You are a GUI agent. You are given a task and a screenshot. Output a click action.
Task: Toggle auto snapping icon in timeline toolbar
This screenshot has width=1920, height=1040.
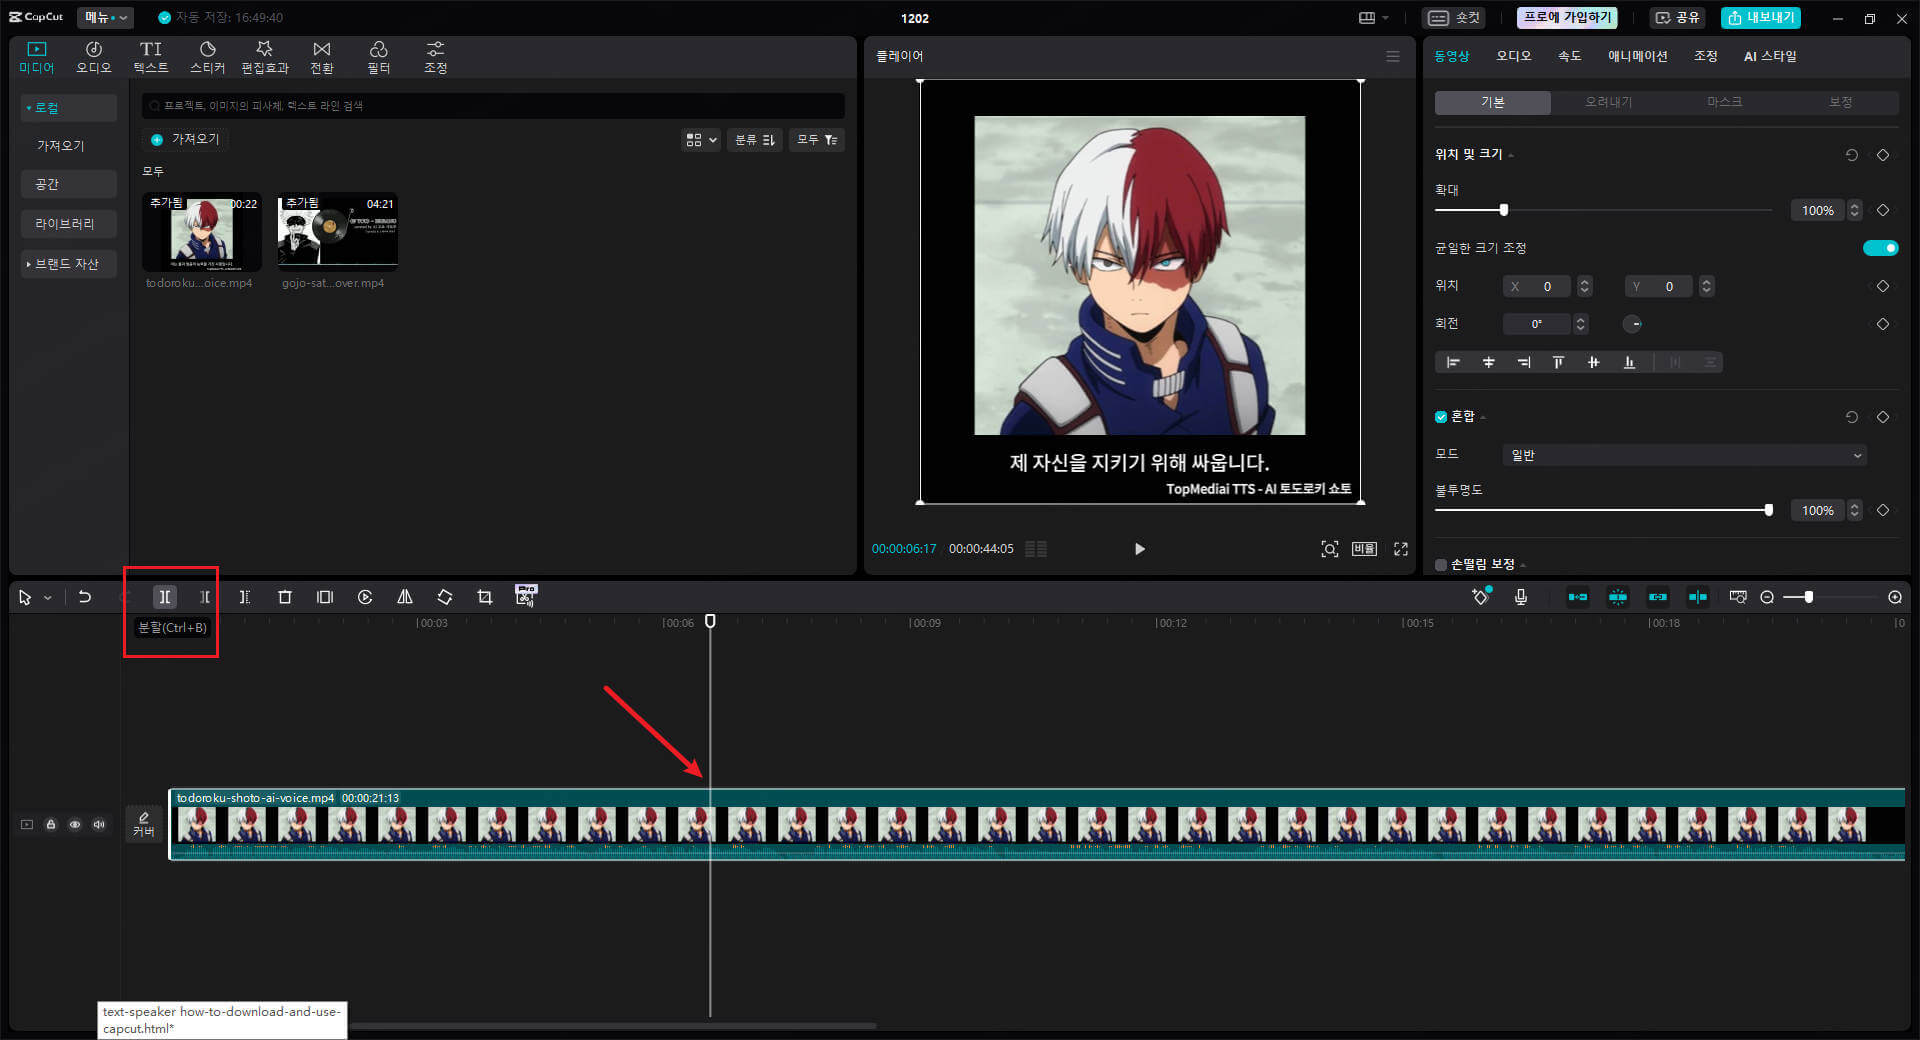point(1618,597)
